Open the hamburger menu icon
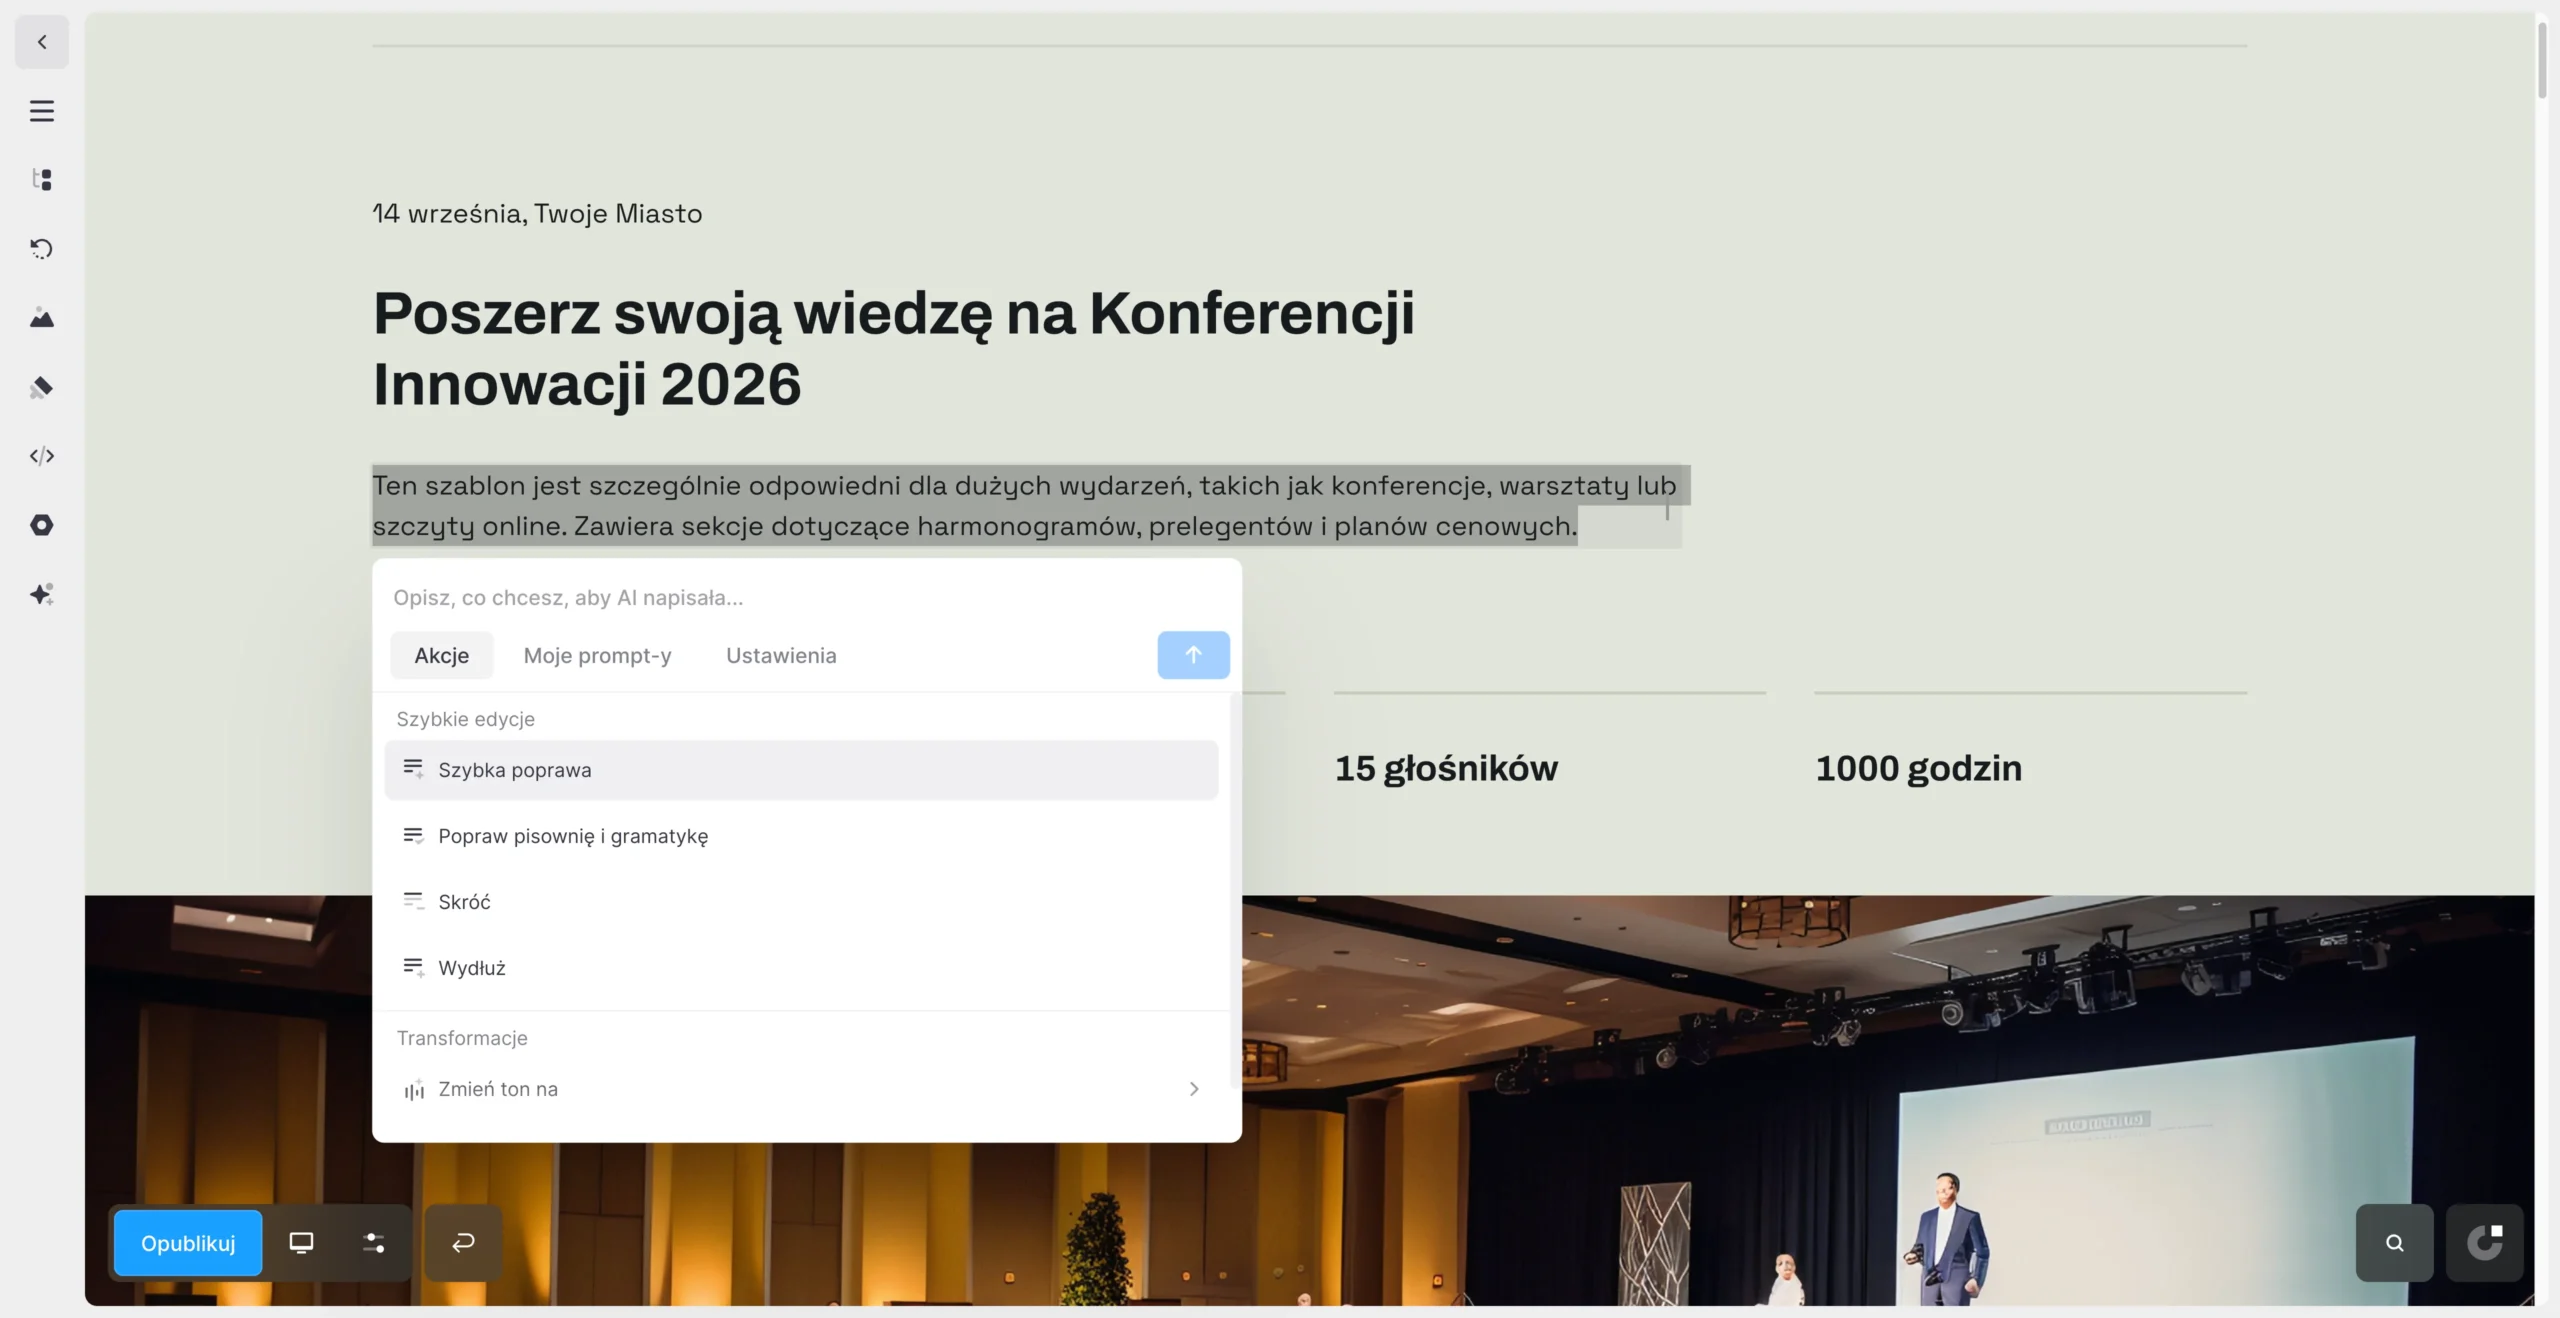The width and height of the screenshot is (2560, 1318). tap(42, 111)
